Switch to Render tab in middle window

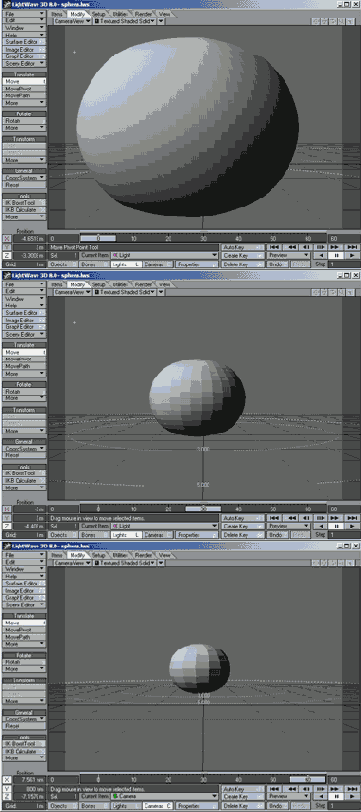coord(143,284)
